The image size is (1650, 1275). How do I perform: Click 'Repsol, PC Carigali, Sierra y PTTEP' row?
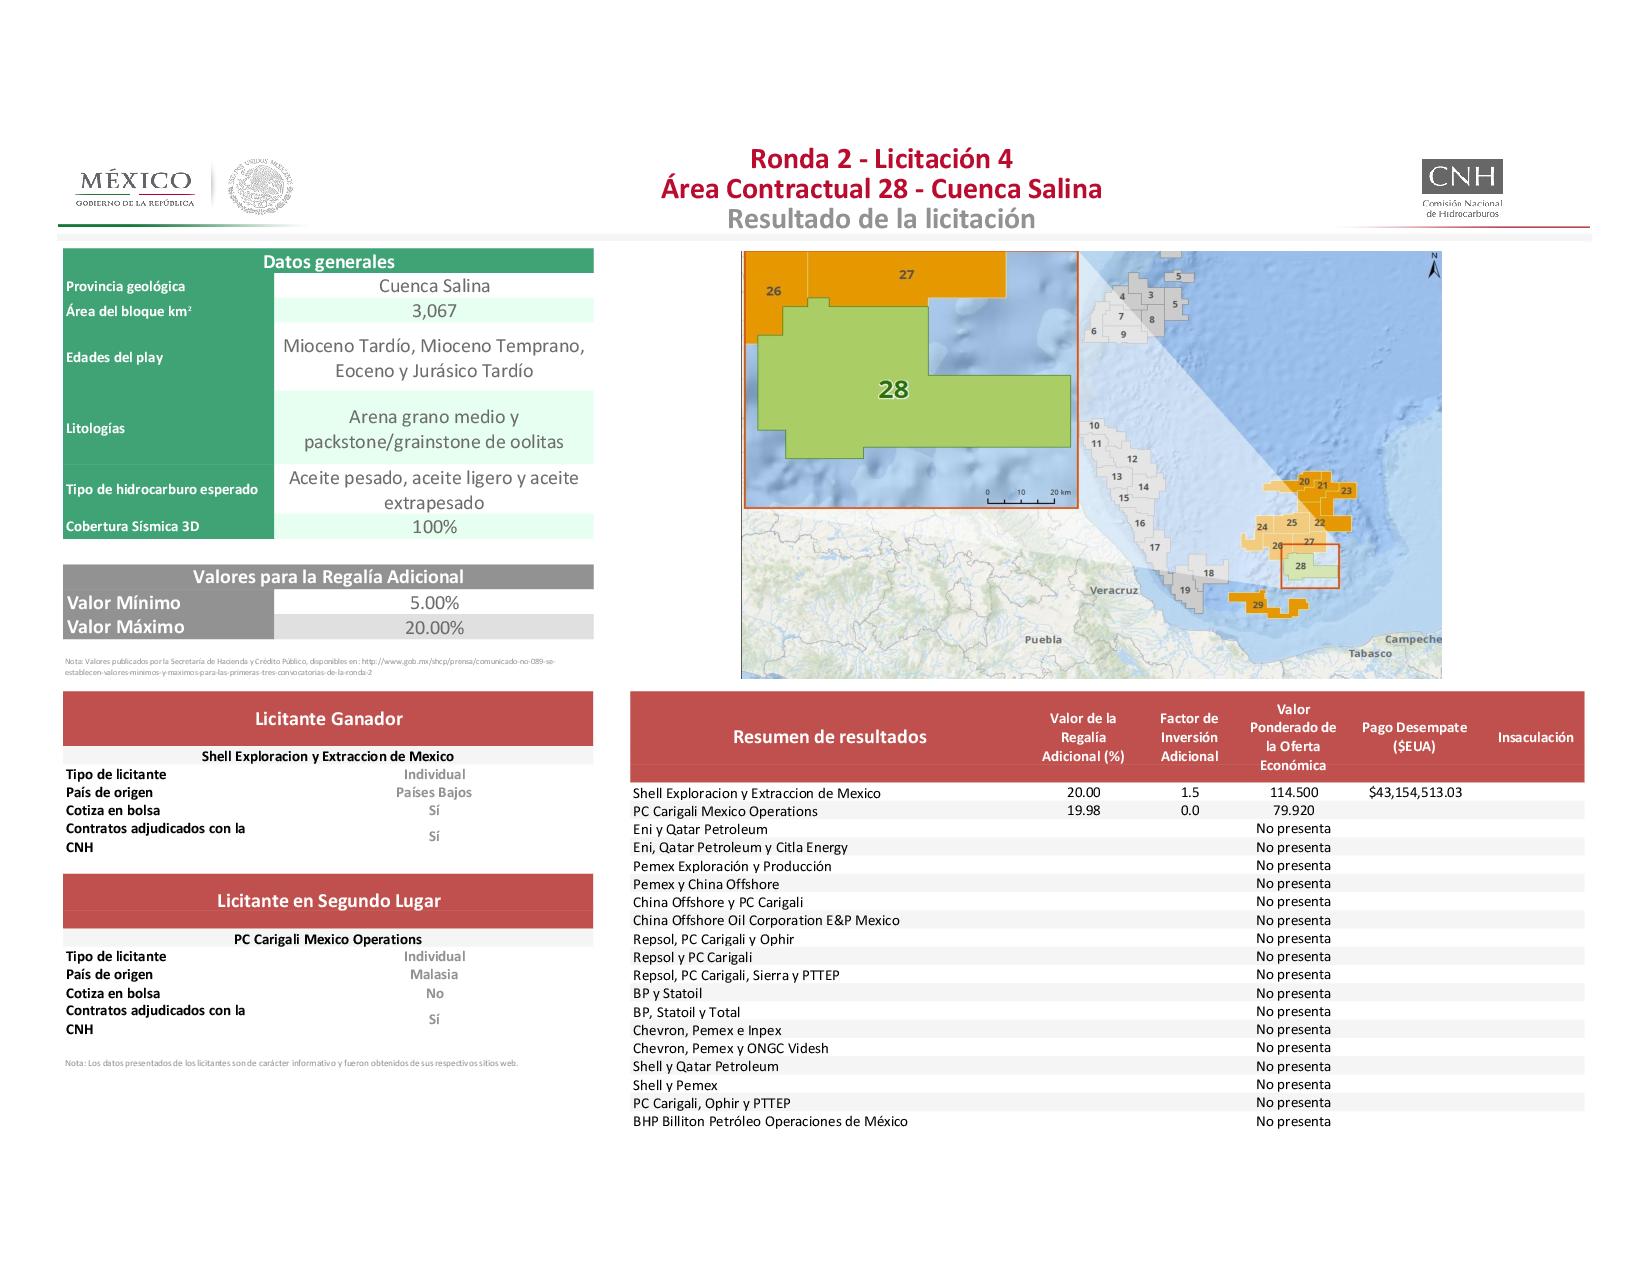click(x=1107, y=975)
